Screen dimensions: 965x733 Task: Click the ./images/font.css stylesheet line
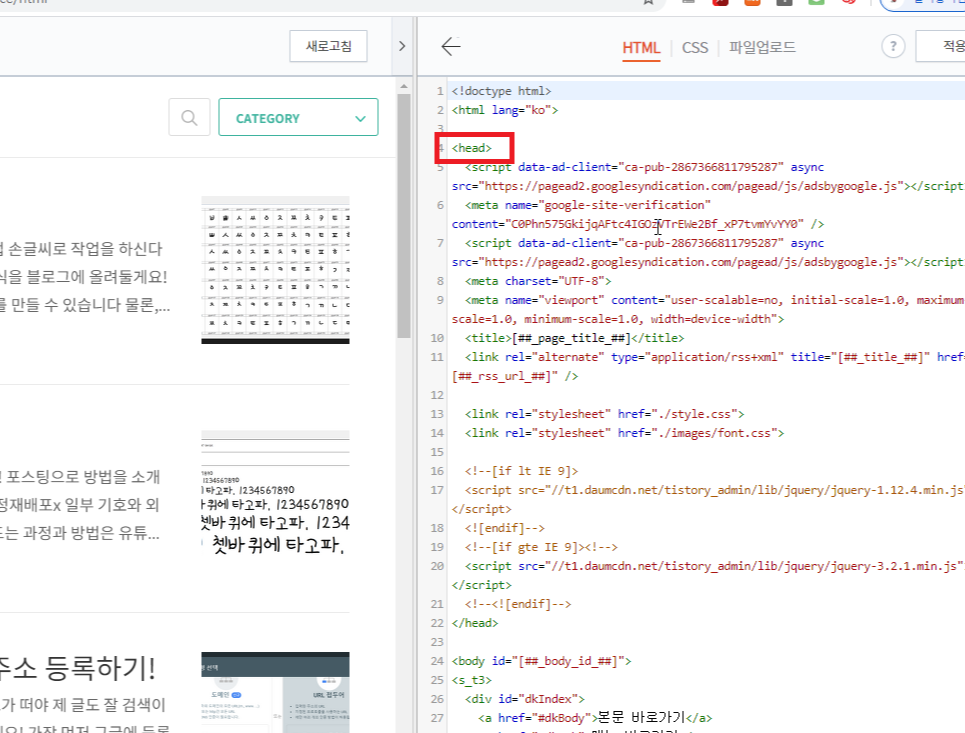pos(624,433)
